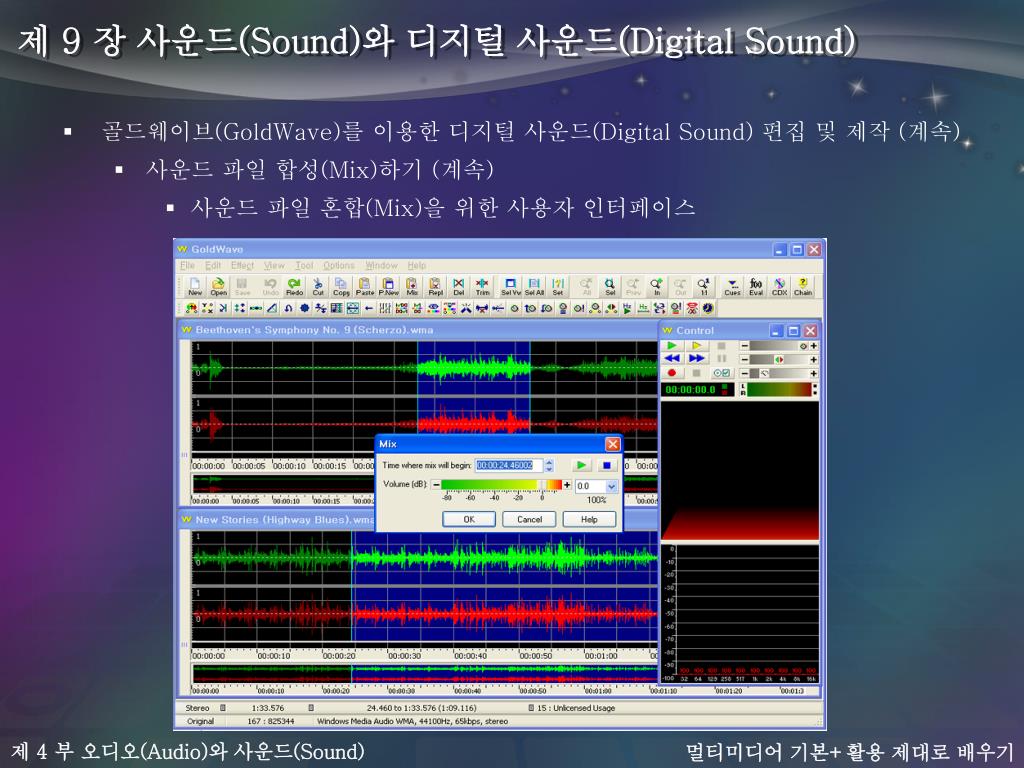Click the Chain toolbar icon

pos(803,286)
